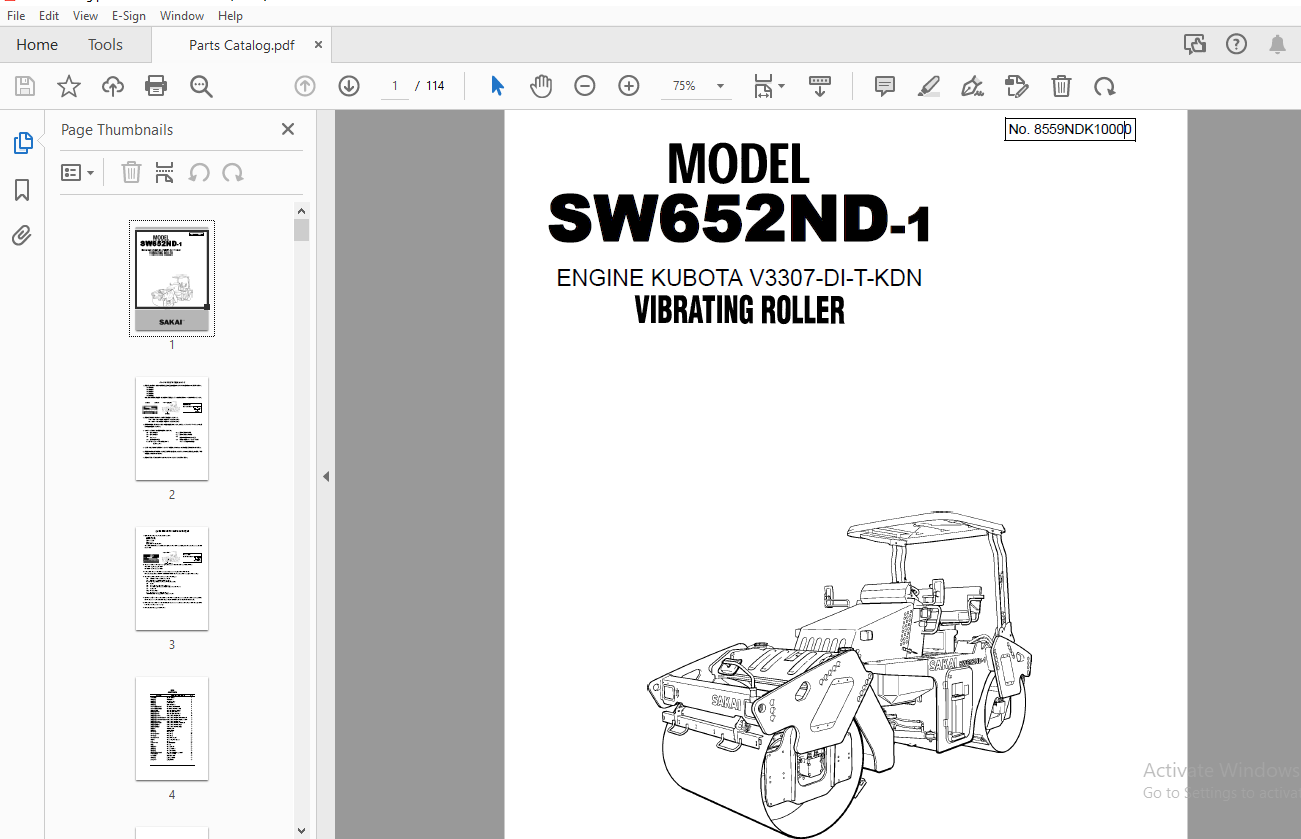1301x839 pixels.
Task: Select page 4 thumbnail
Action: (172, 729)
